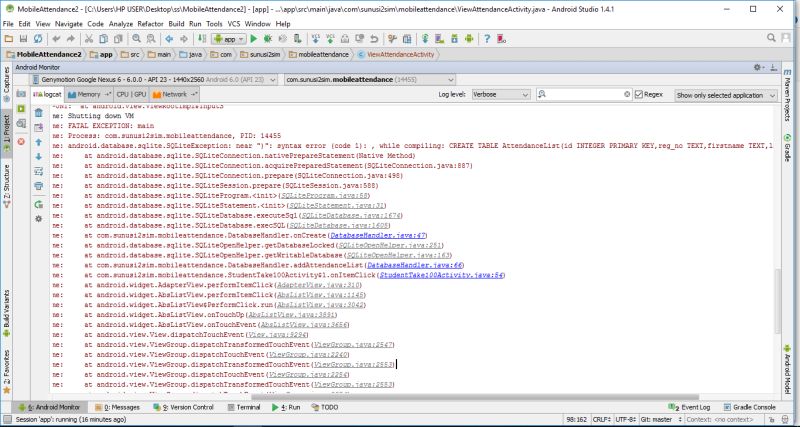Open logcat settings gear in left gutter
Image resolution: width=800 pixels, height=427 pixels.
point(38,219)
